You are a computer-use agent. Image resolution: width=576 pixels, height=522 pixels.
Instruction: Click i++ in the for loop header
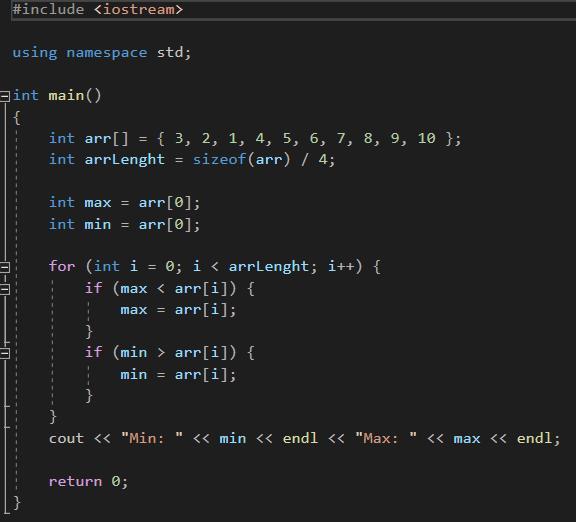pos(341,266)
